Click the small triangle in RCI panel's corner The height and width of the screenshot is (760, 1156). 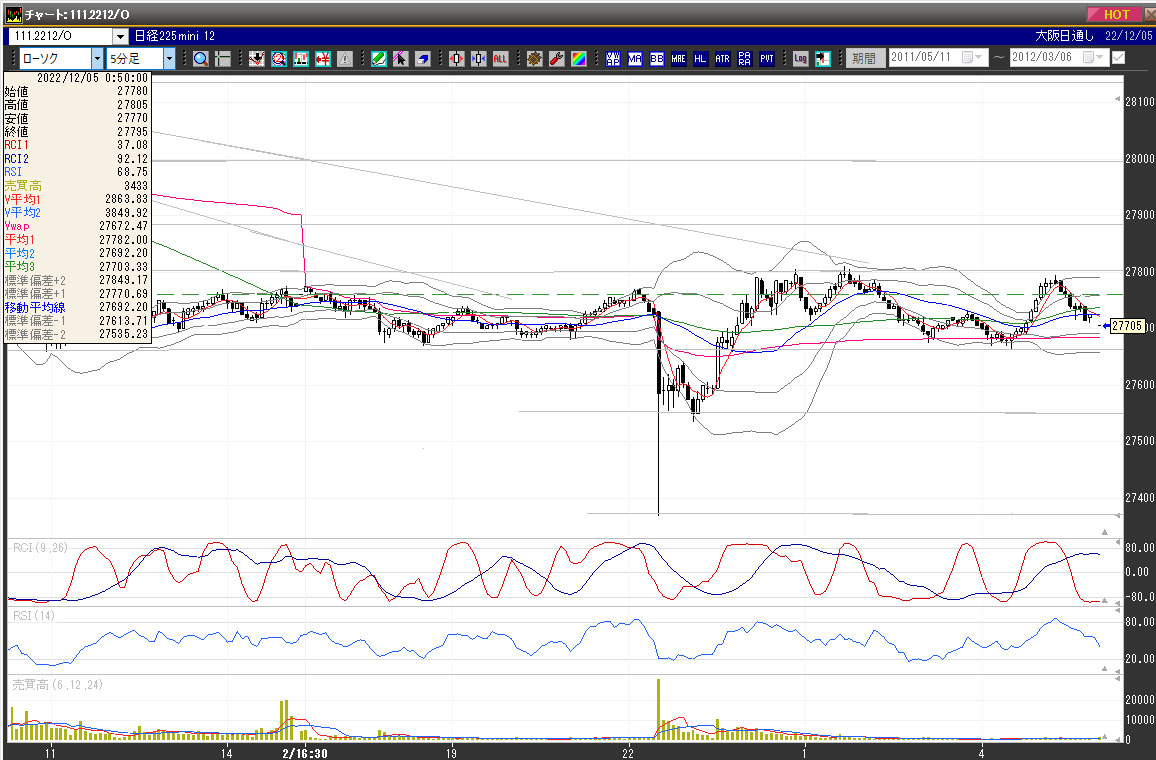[x=1104, y=601]
